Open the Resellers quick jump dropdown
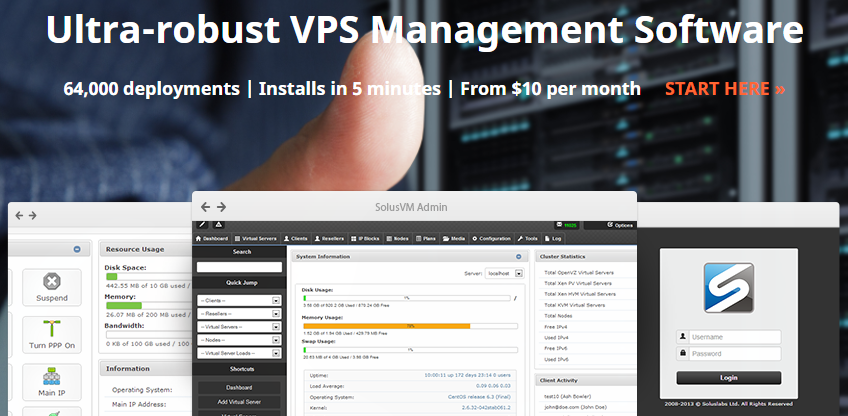 point(239,313)
